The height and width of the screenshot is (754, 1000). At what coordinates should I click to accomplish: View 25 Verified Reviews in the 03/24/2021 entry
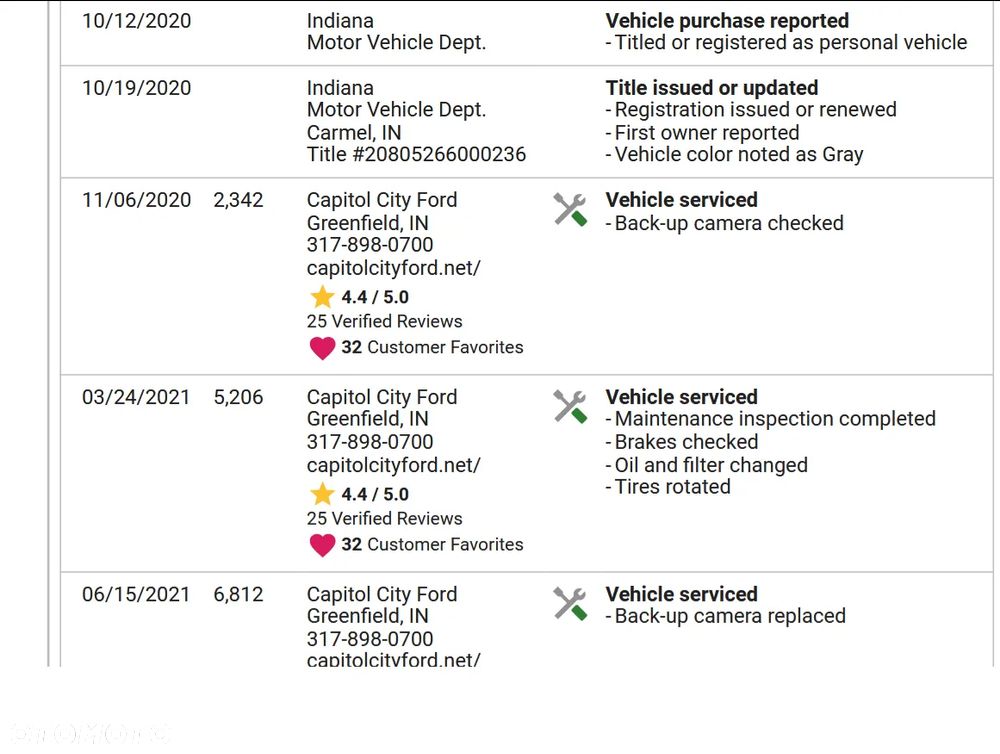(x=384, y=518)
